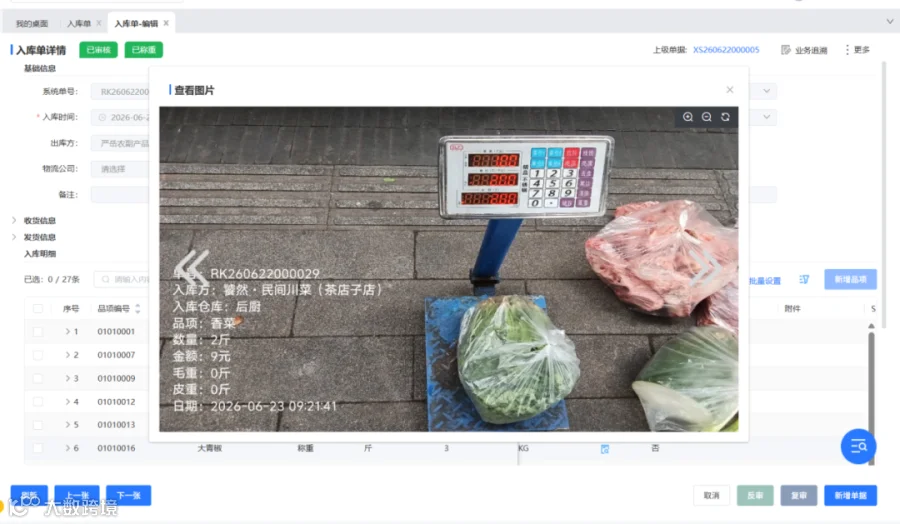
Task: Check the checkbox for row 3
Action: coord(38,378)
